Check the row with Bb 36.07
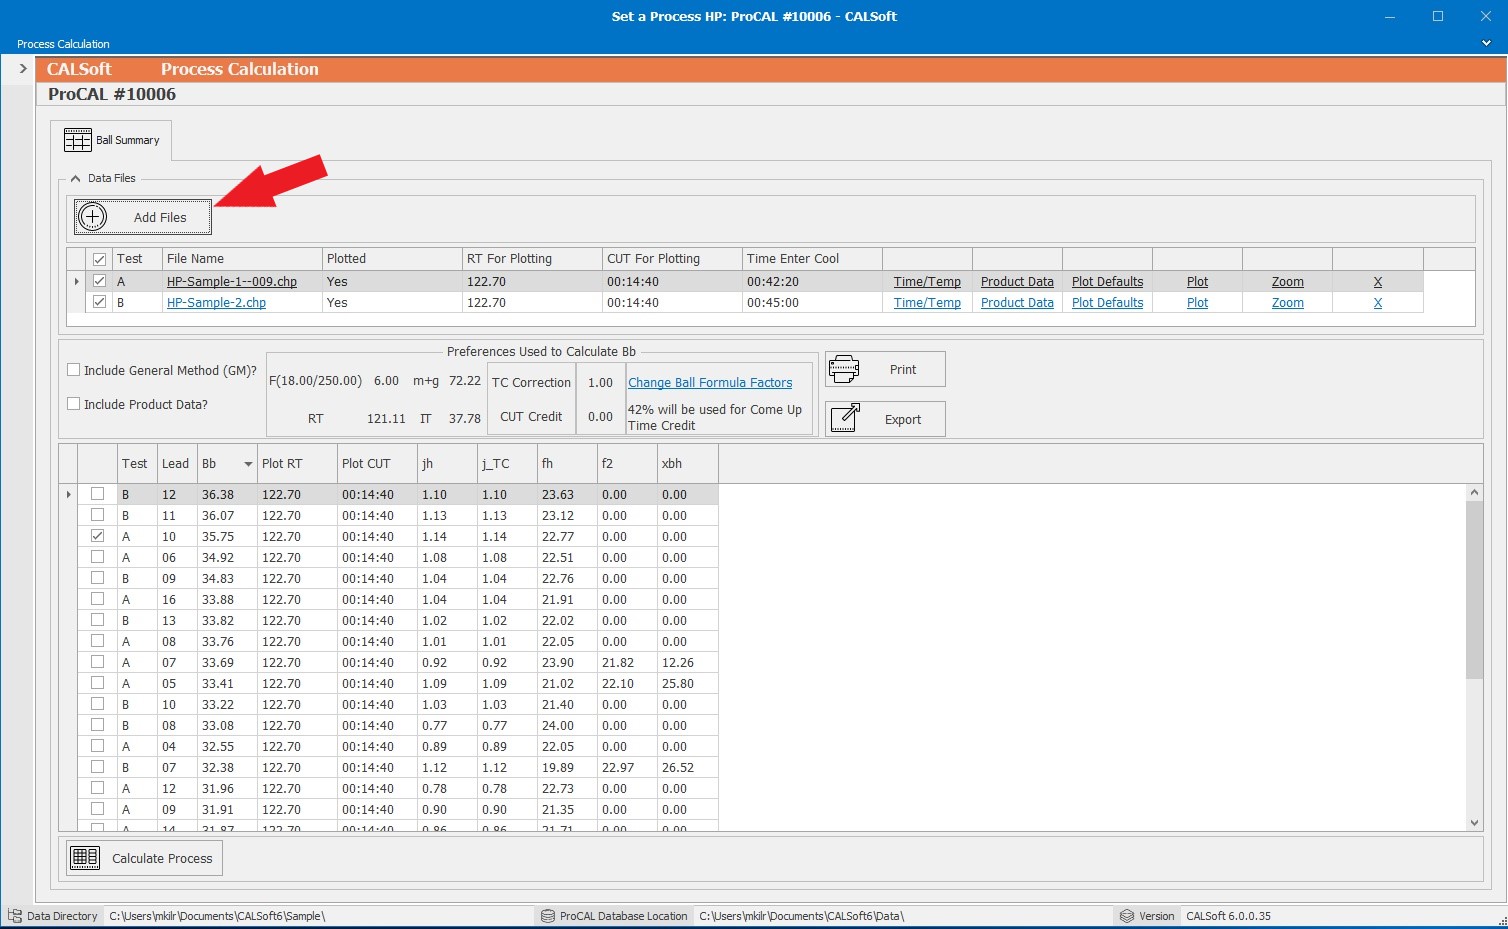 pyautogui.click(x=97, y=515)
